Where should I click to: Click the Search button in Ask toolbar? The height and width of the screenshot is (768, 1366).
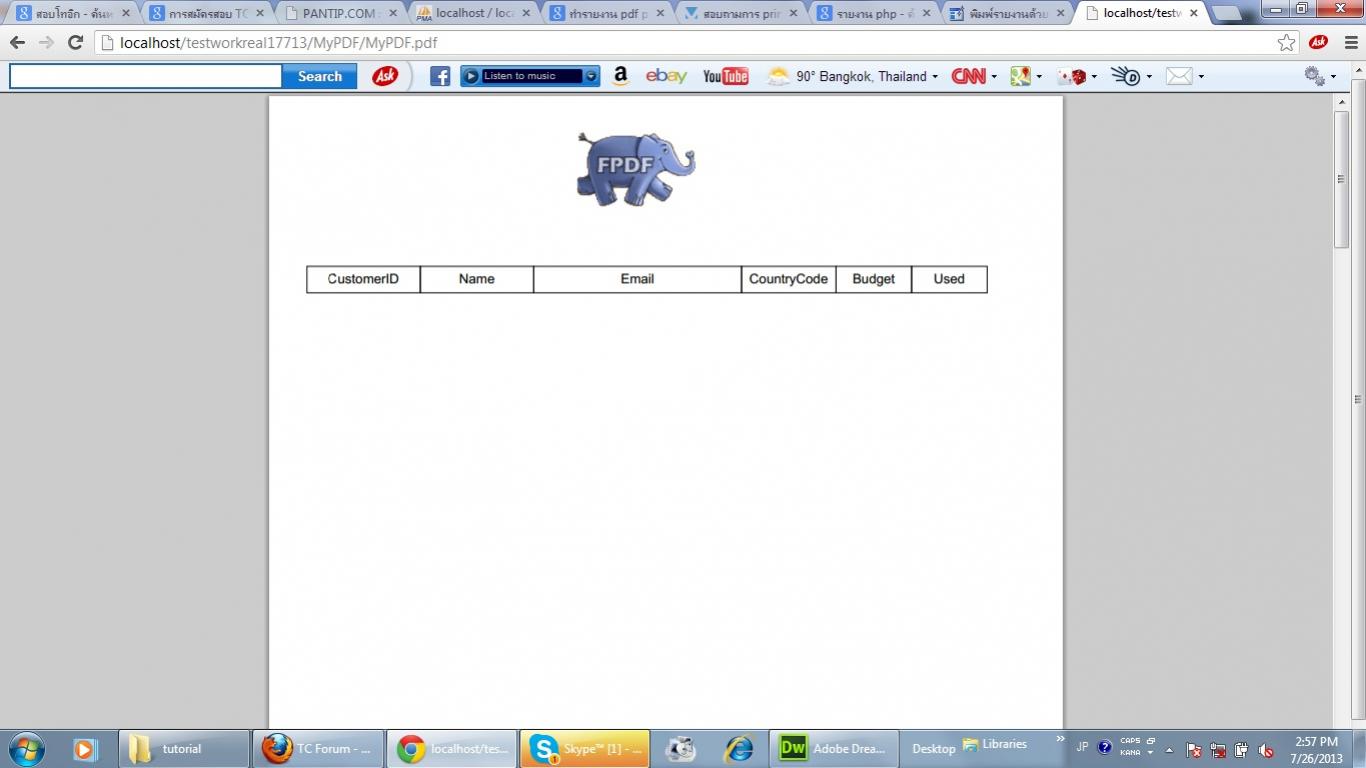pyautogui.click(x=319, y=76)
